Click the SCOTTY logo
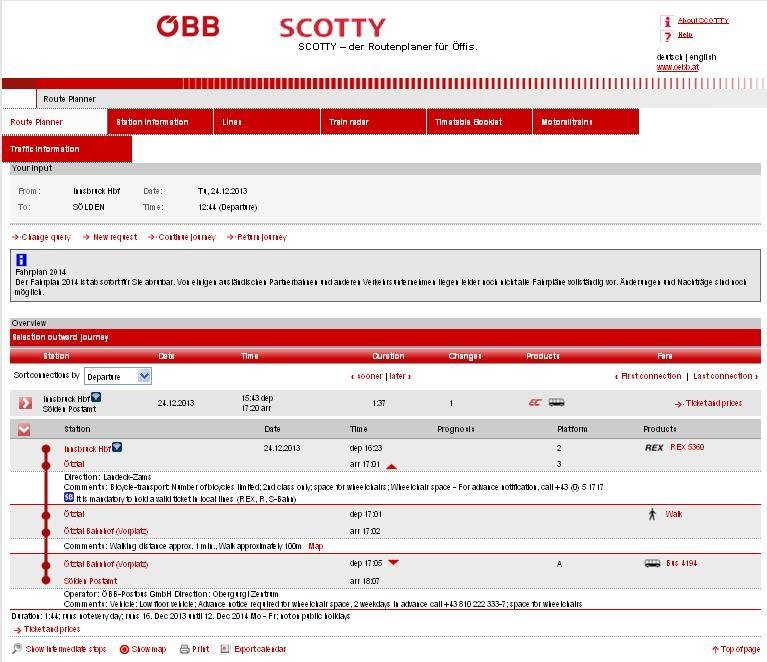Screen dimensions: 767x662 point(333,28)
